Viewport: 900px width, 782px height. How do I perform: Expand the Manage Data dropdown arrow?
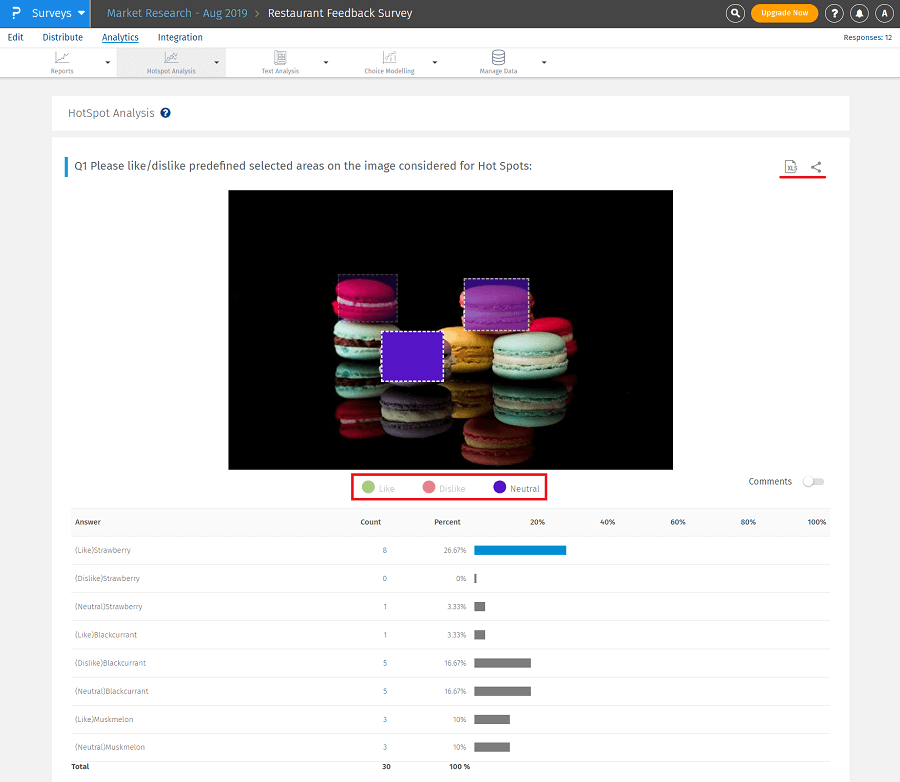544,62
